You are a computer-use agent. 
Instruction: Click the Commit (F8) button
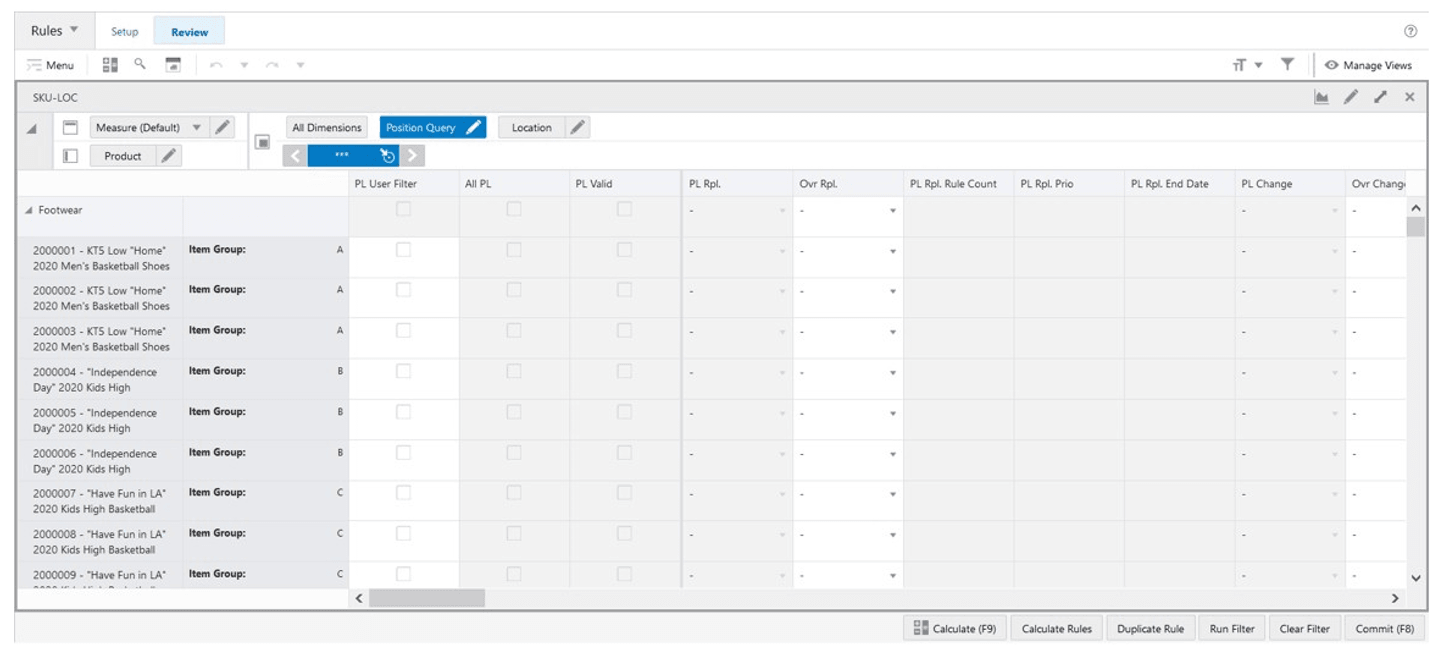(1385, 629)
